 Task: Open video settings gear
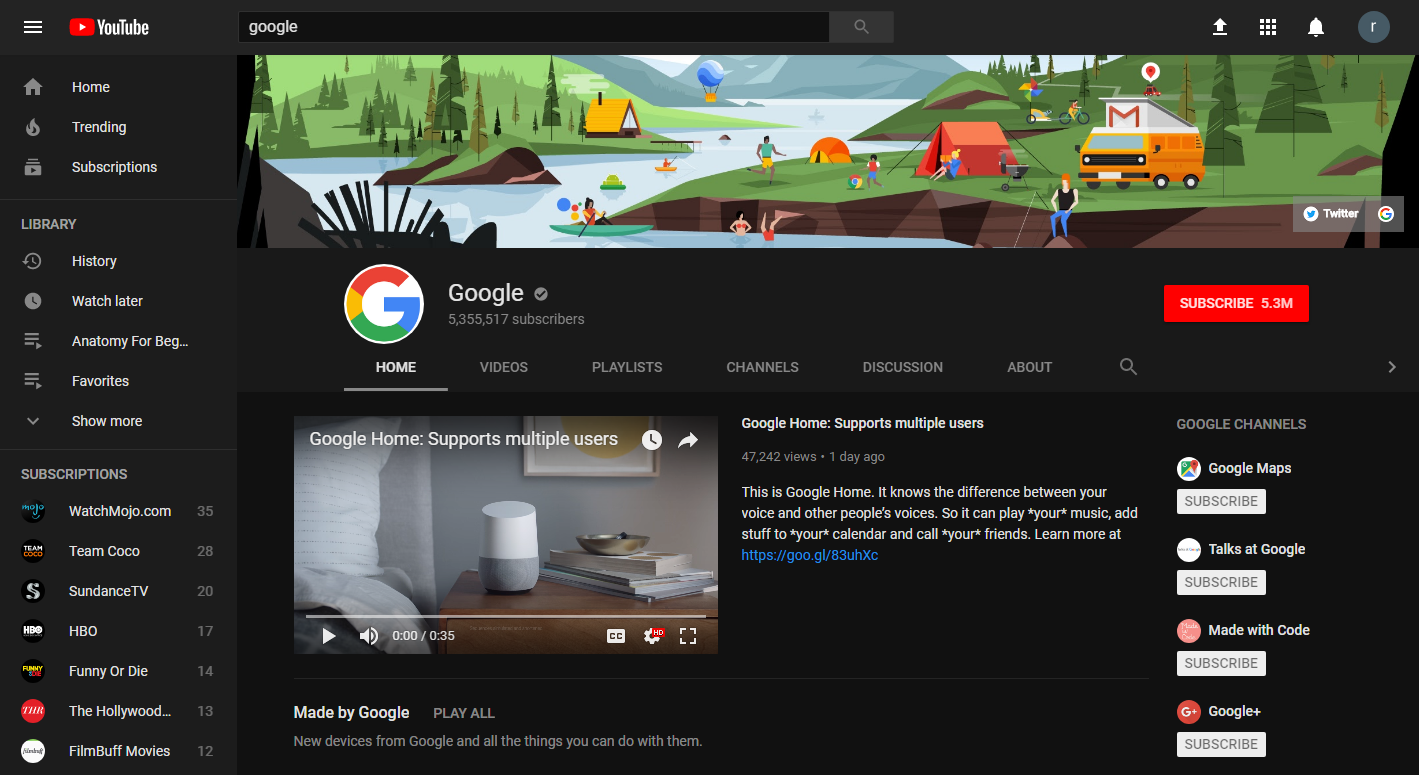coord(653,636)
